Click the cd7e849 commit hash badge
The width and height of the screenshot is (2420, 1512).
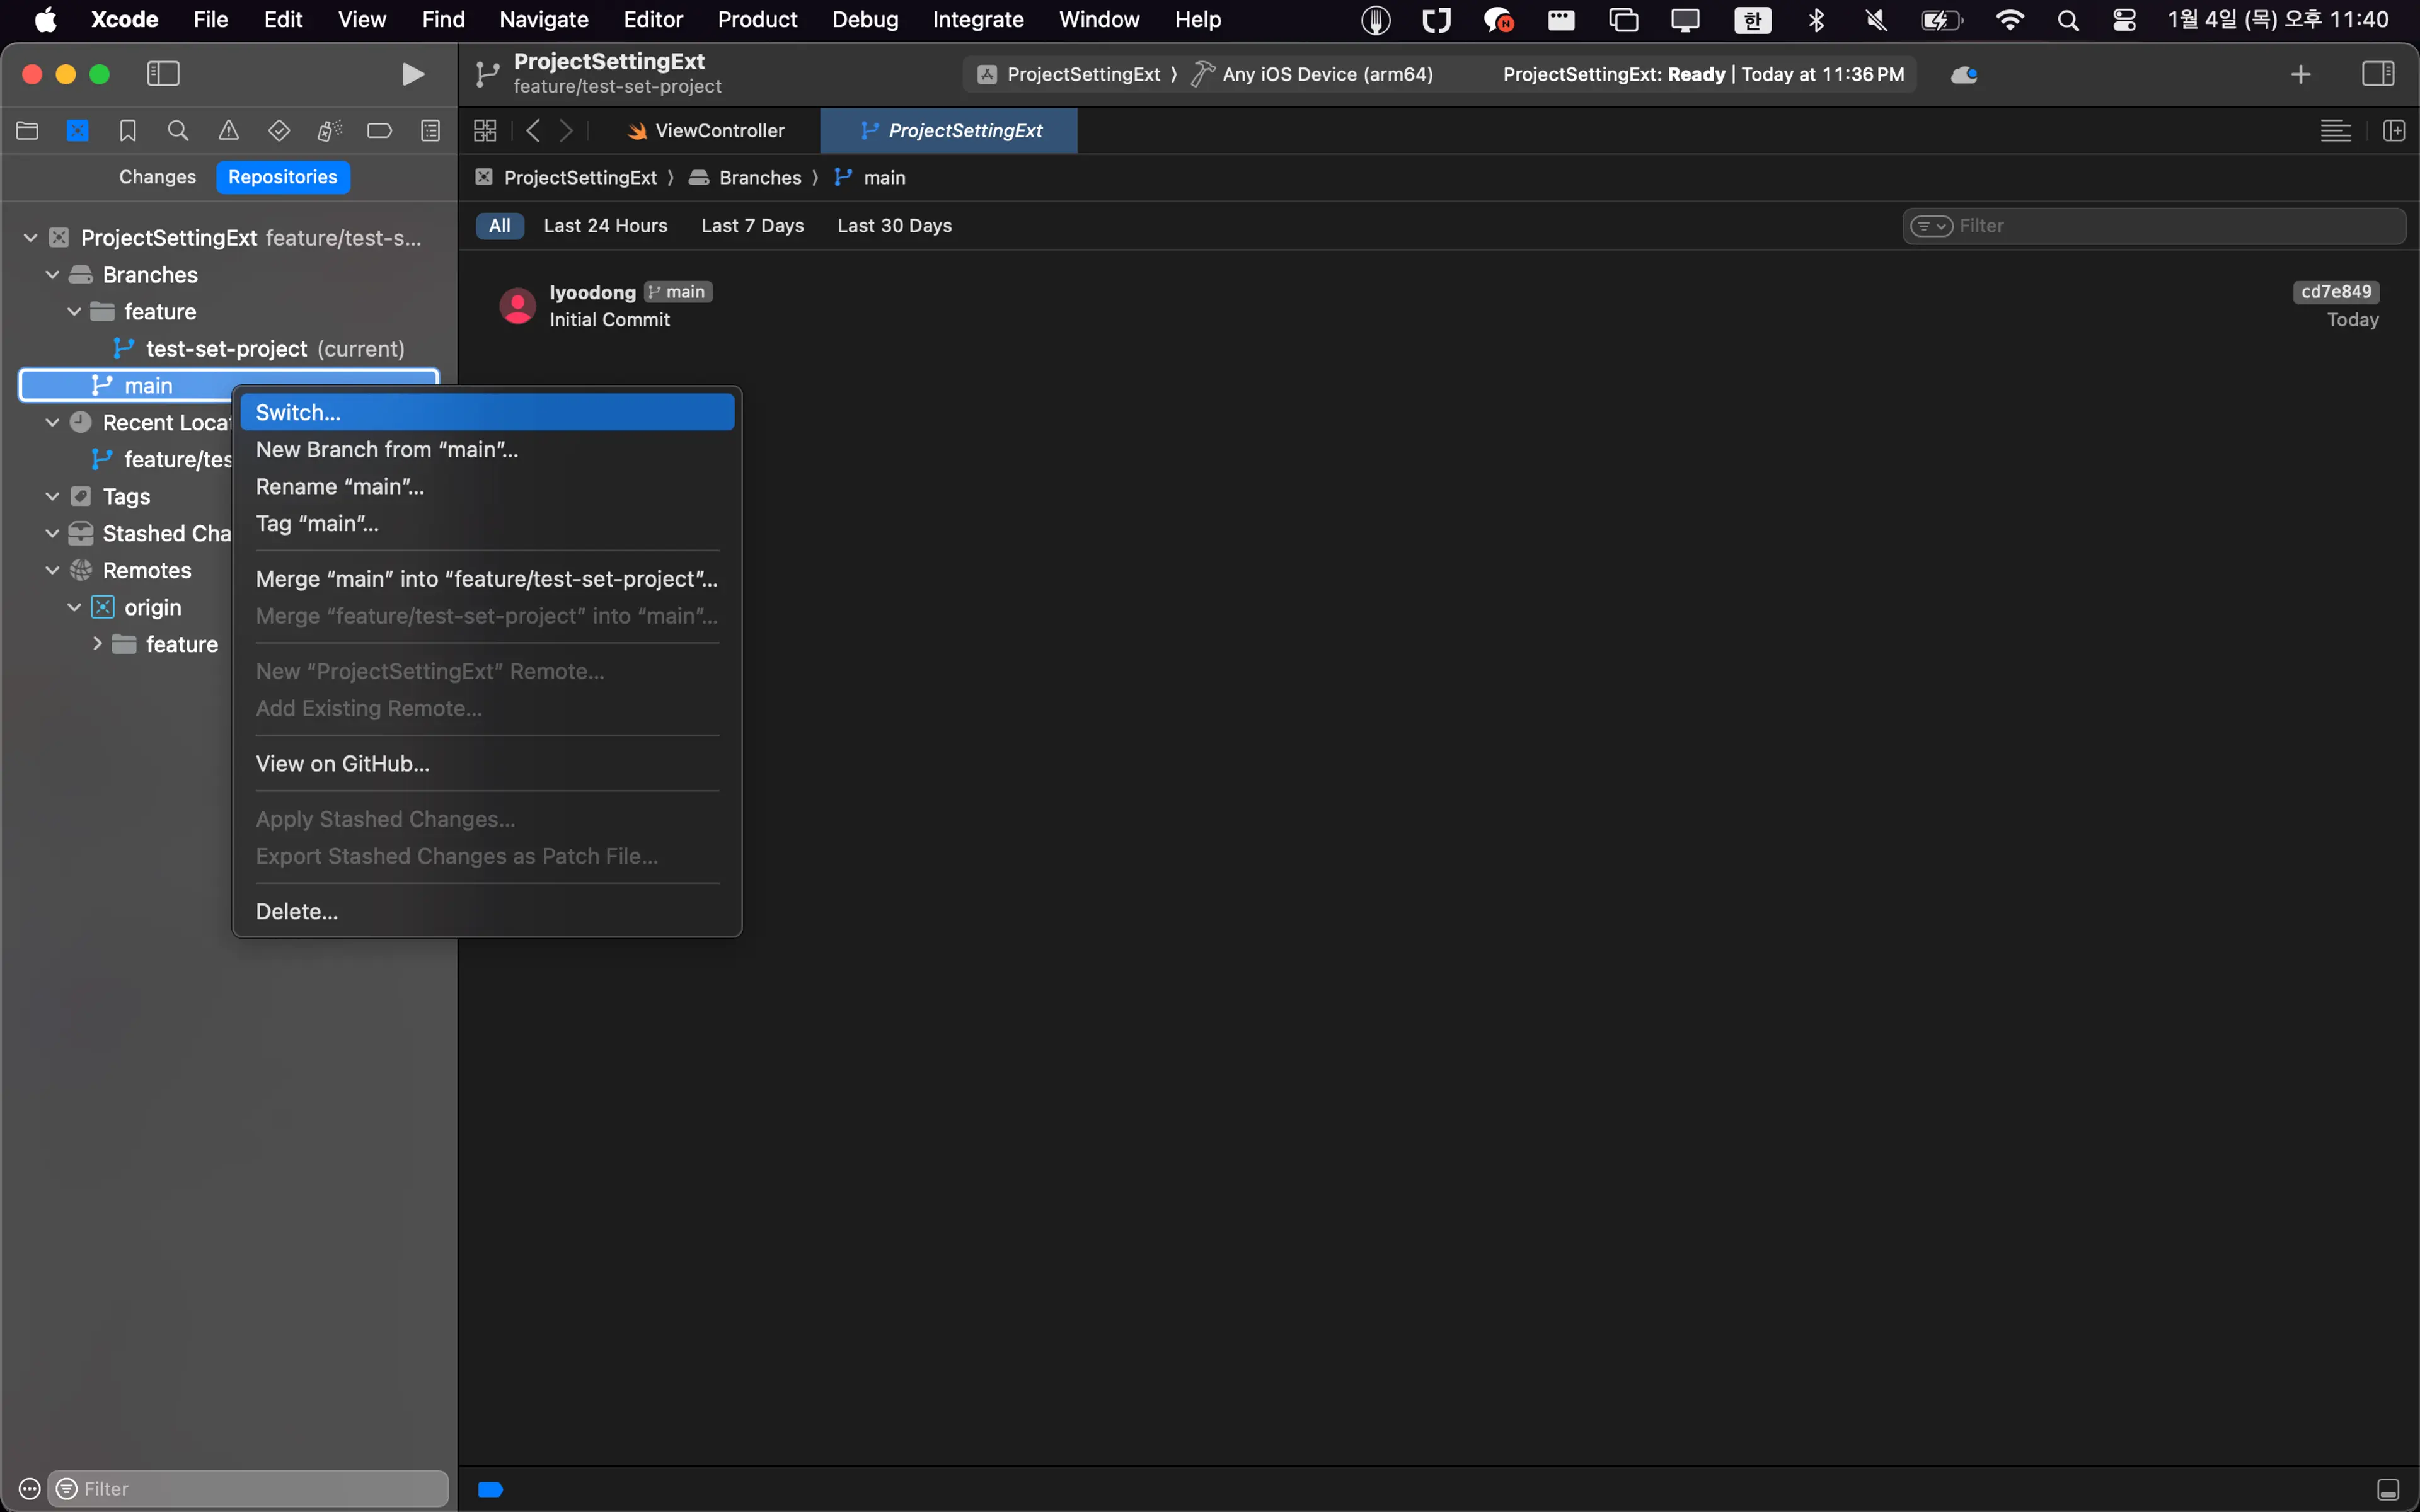tap(2336, 292)
